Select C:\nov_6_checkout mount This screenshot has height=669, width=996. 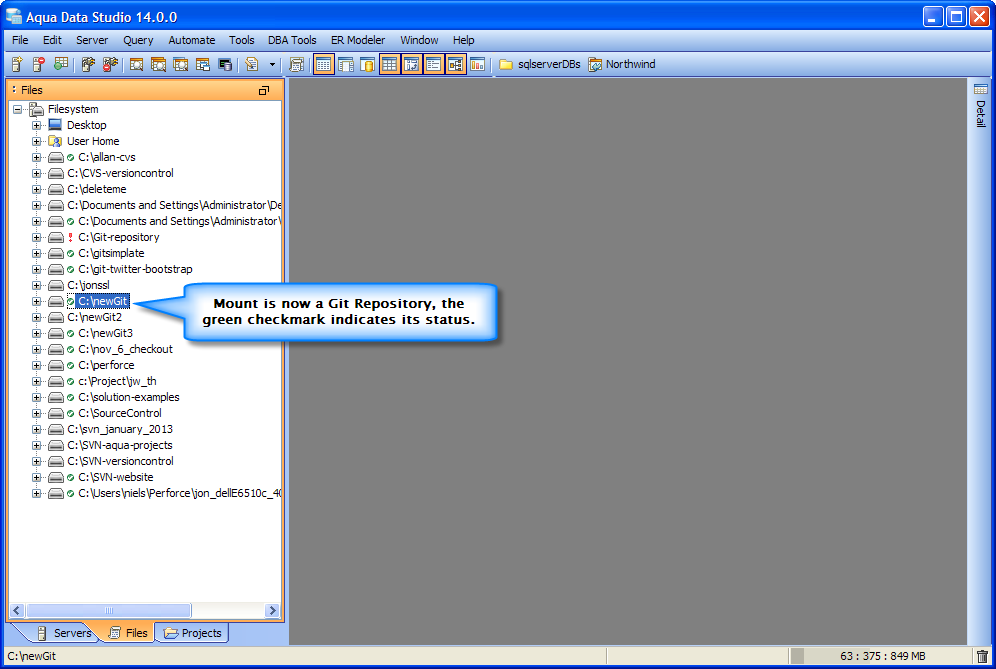coord(125,349)
